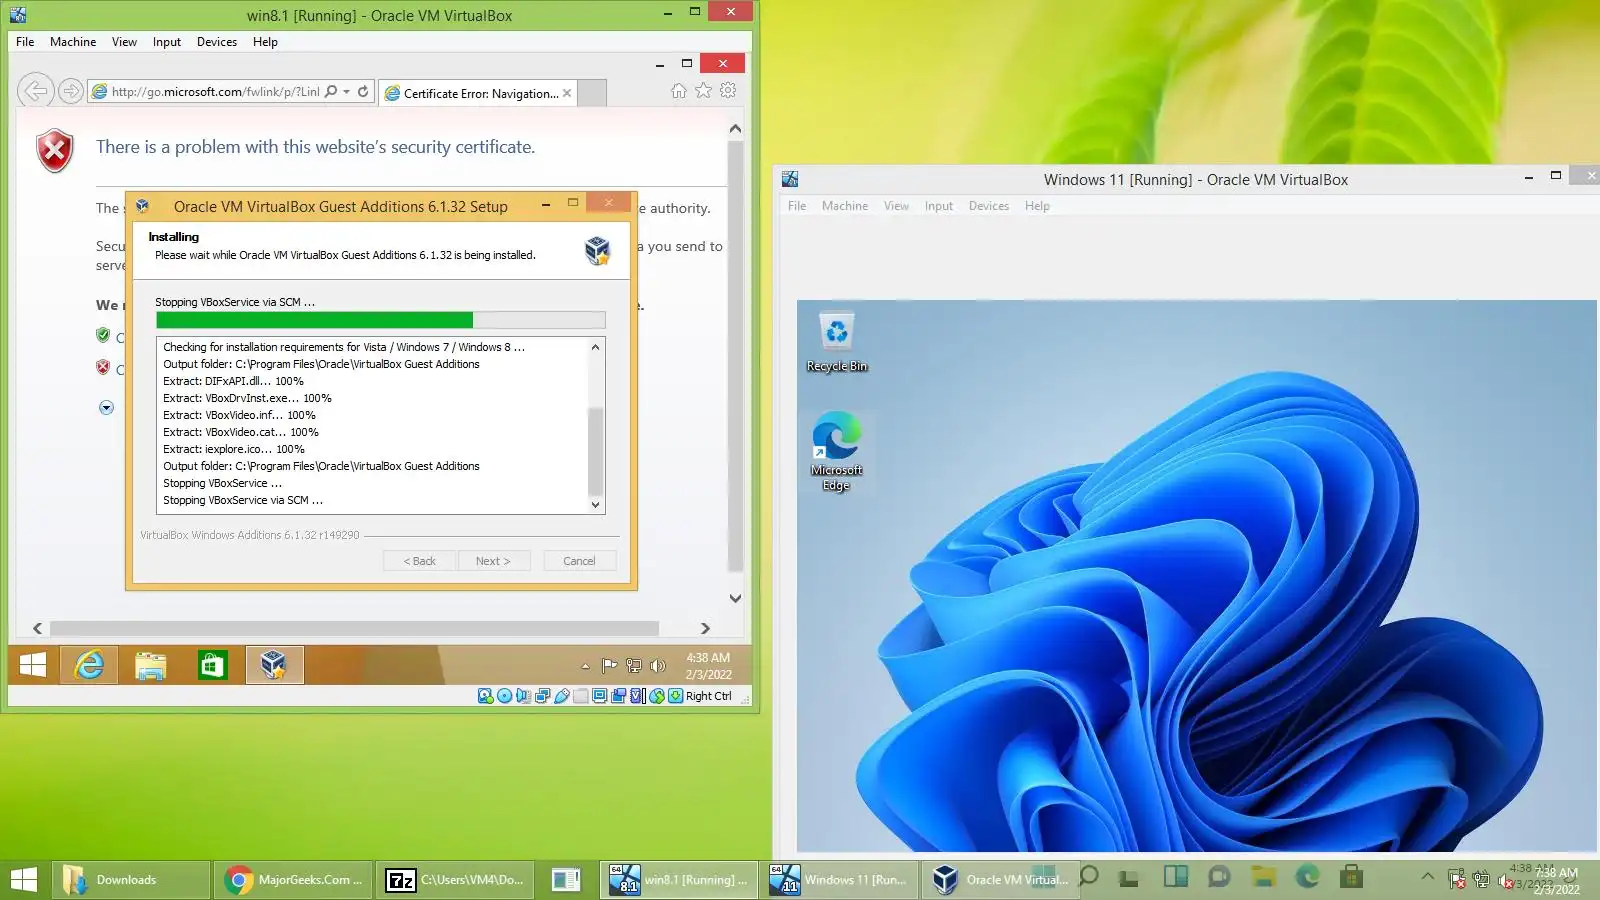The width and height of the screenshot is (1600, 900).
Task: Switch to MajorGeeks.Com Chrome taskbar button
Action: pos(293,880)
